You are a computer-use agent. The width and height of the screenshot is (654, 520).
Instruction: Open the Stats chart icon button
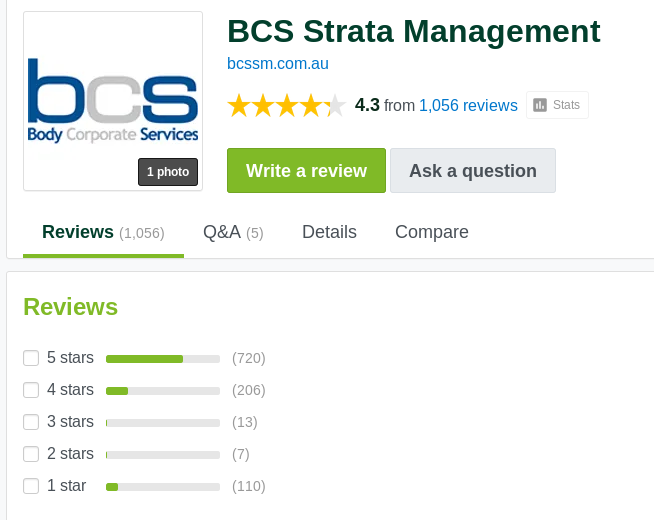(557, 105)
